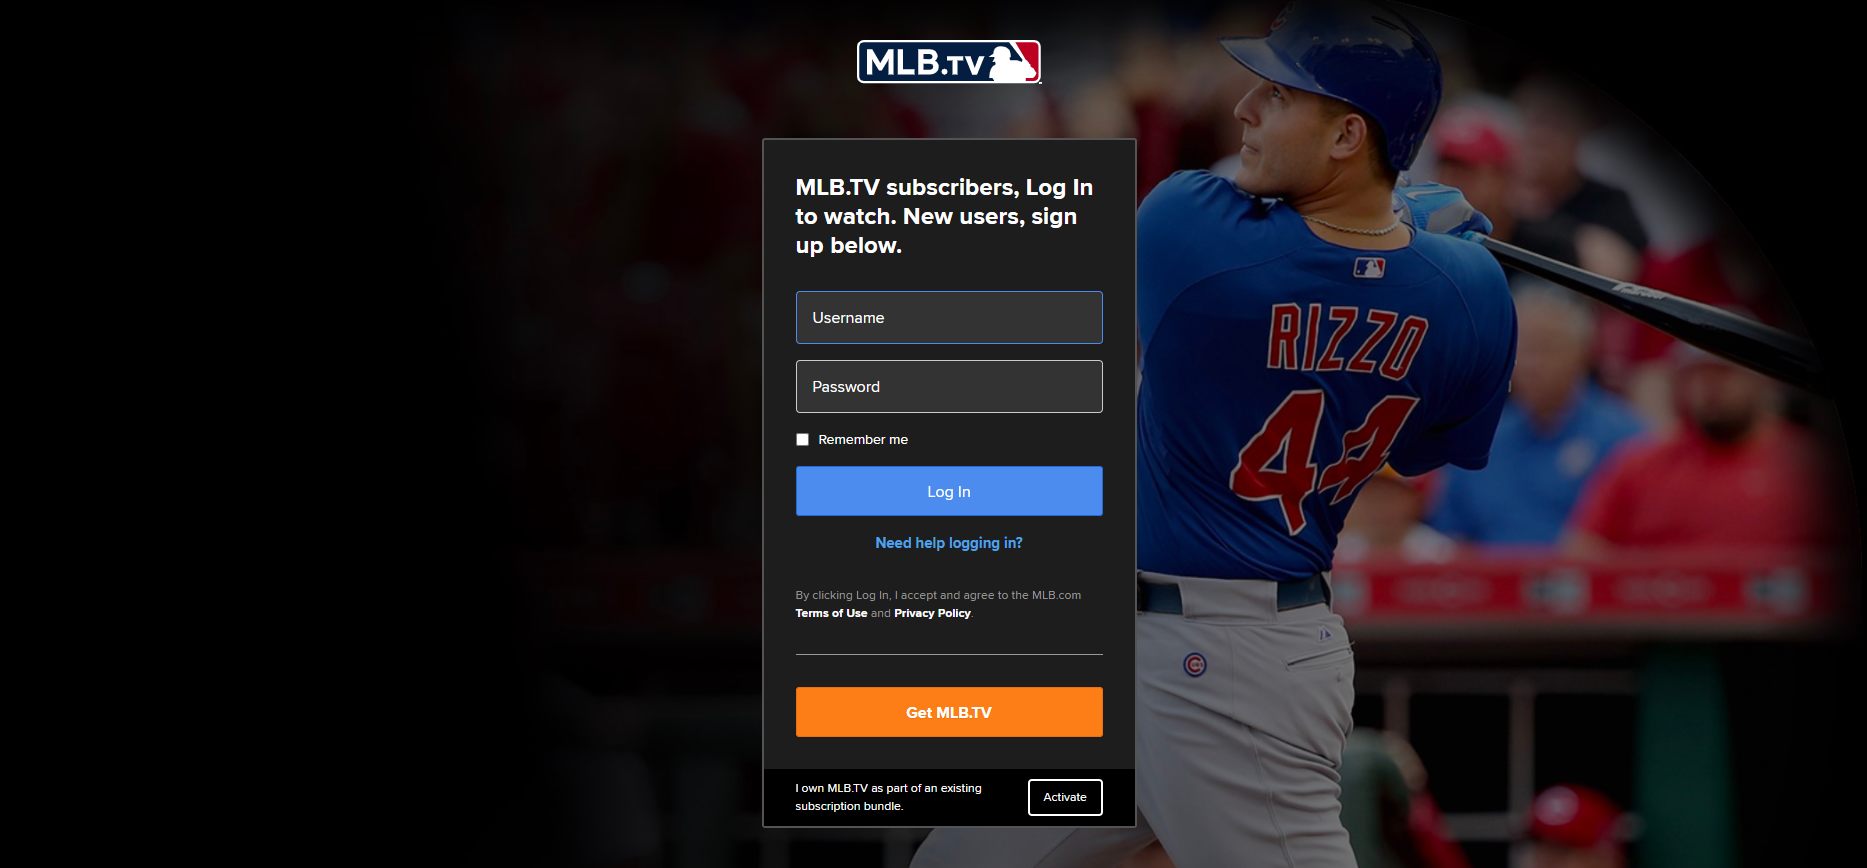Click the Activate button for subscription bundle
Image resolution: width=1867 pixels, height=868 pixels.
click(1065, 797)
